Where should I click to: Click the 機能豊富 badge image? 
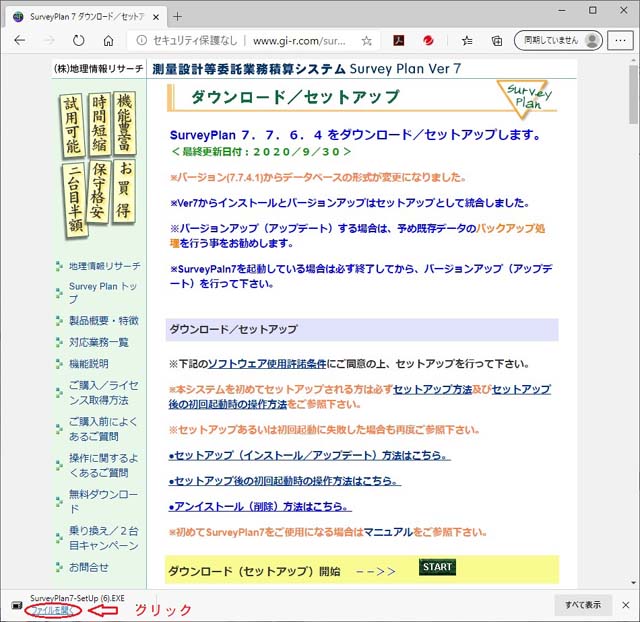pyautogui.click(x=124, y=123)
